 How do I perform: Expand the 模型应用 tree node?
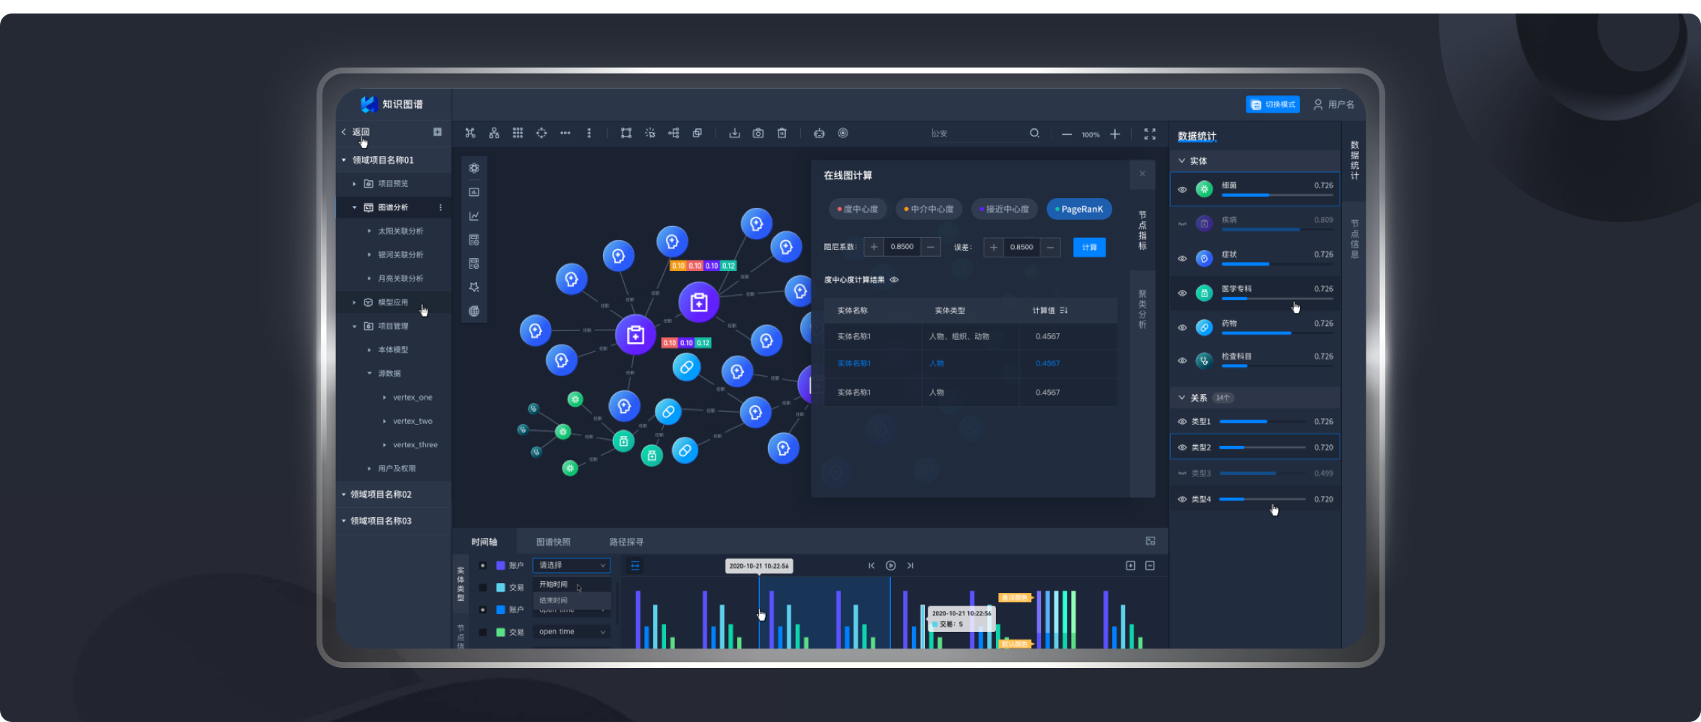tap(354, 302)
